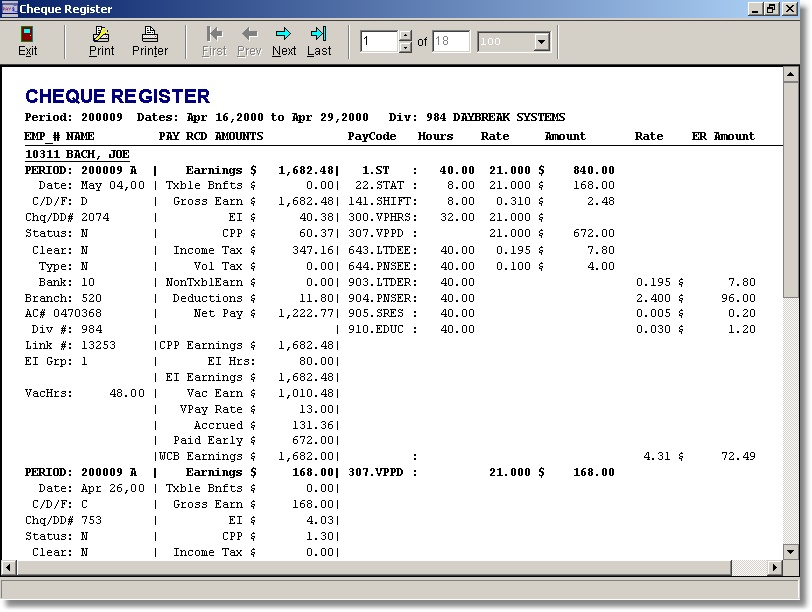Click the total pages field showing 18
This screenshot has height=612, width=812.
[450, 42]
